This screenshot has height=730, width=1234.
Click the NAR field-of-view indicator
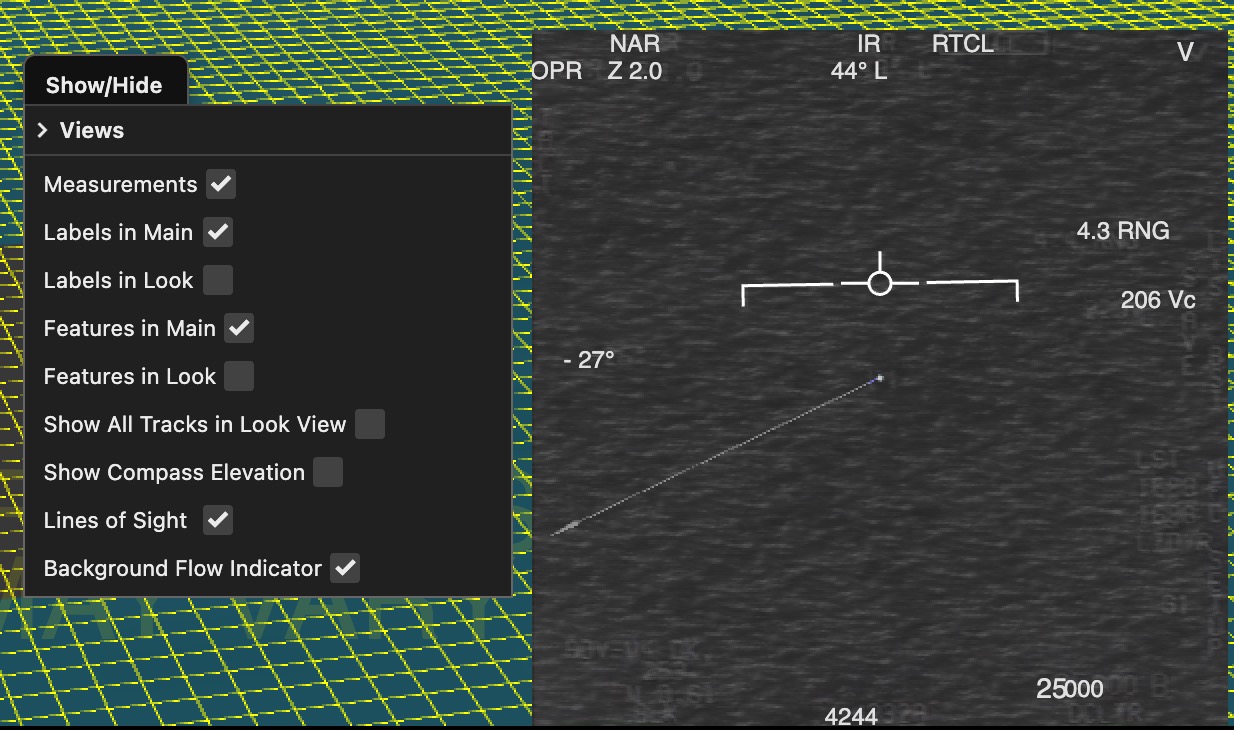(x=634, y=44)
